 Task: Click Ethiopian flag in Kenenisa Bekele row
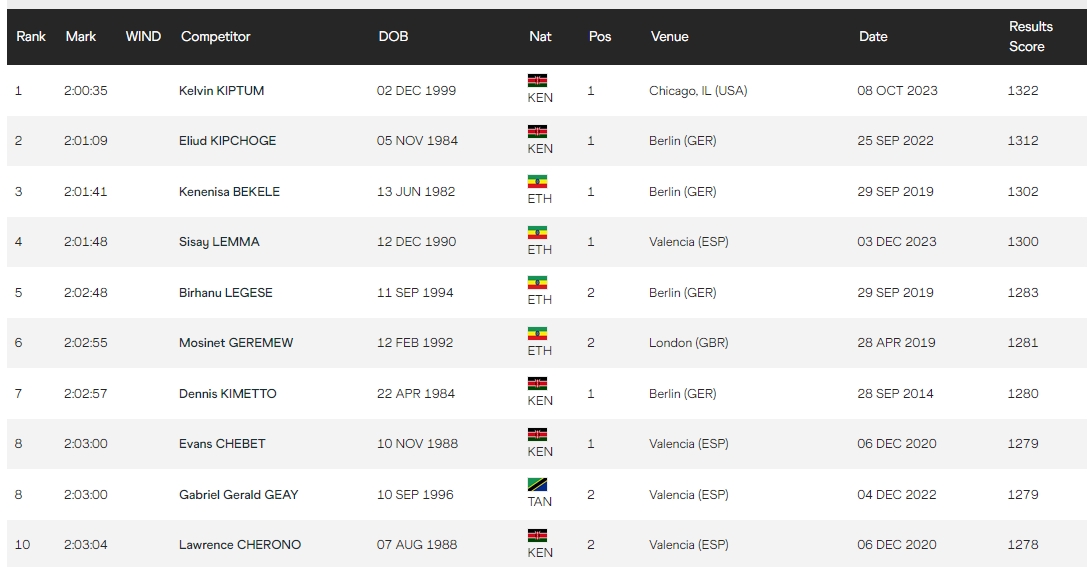(x=537, y=182)
